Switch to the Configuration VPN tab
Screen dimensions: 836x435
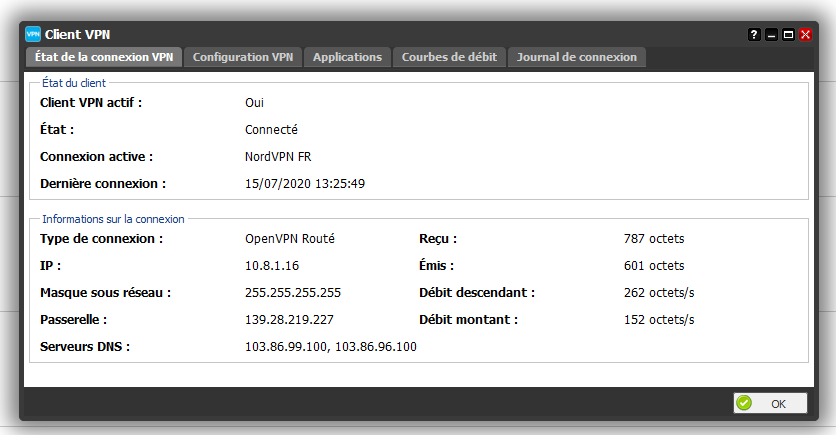(243, 57)
